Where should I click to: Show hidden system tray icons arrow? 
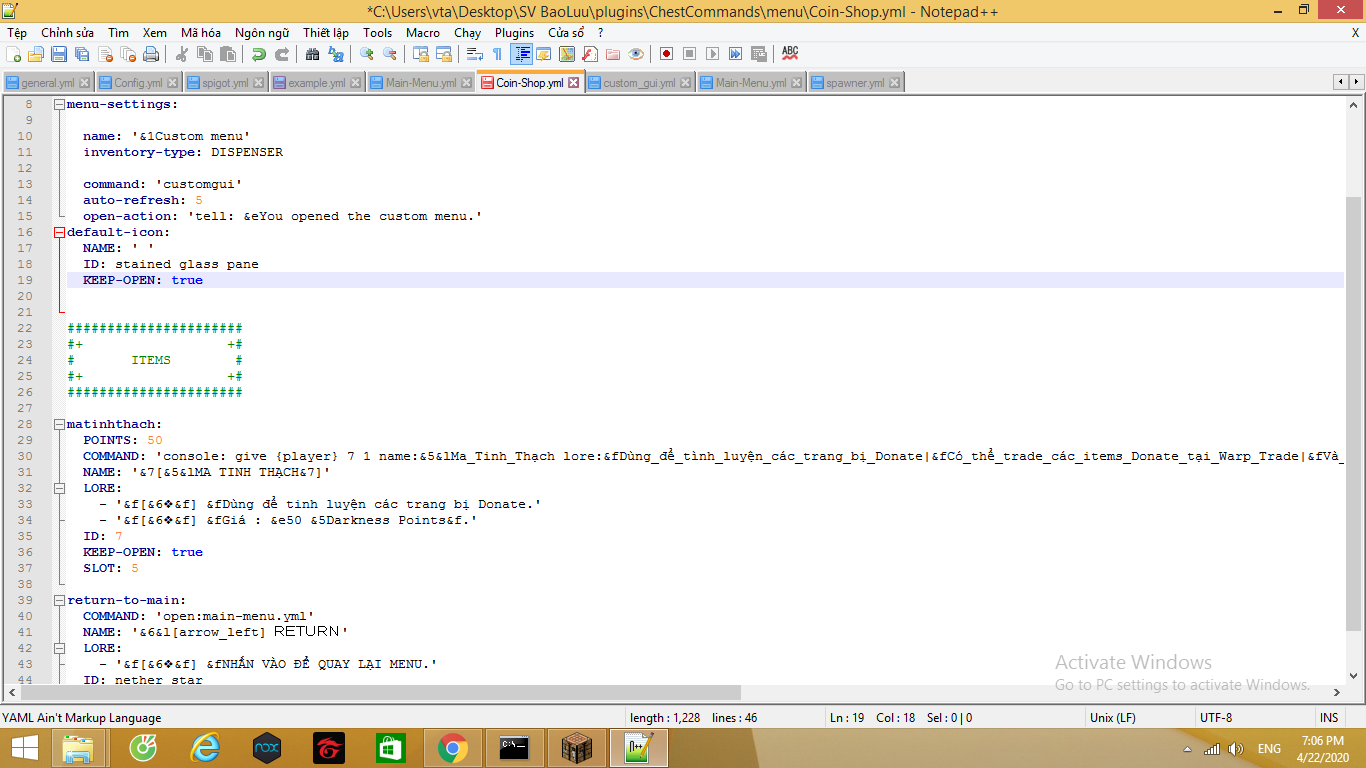pos(1187,749)
